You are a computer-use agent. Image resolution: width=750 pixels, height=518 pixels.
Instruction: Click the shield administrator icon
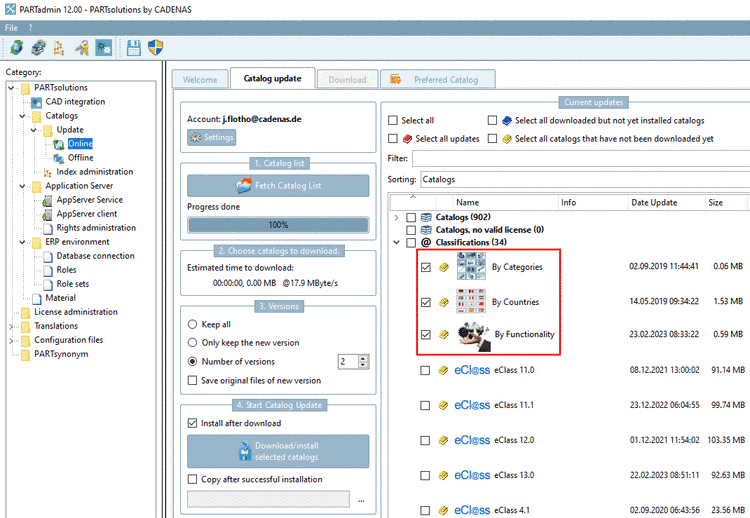(155, 48)
